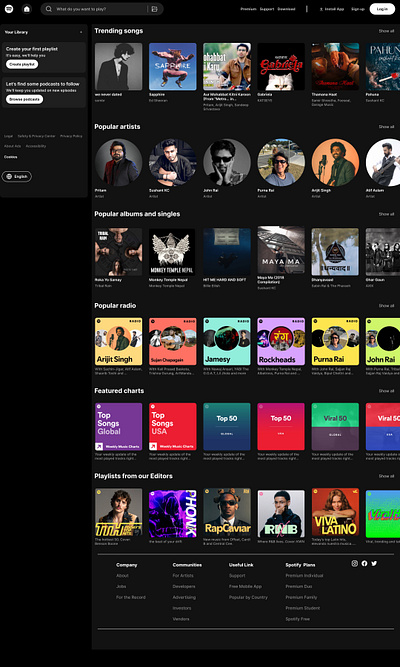Image resolution: width=400 pixels, height=667 pixels.
Task: Open Top Songs Global chart
Action: [118, 427]
